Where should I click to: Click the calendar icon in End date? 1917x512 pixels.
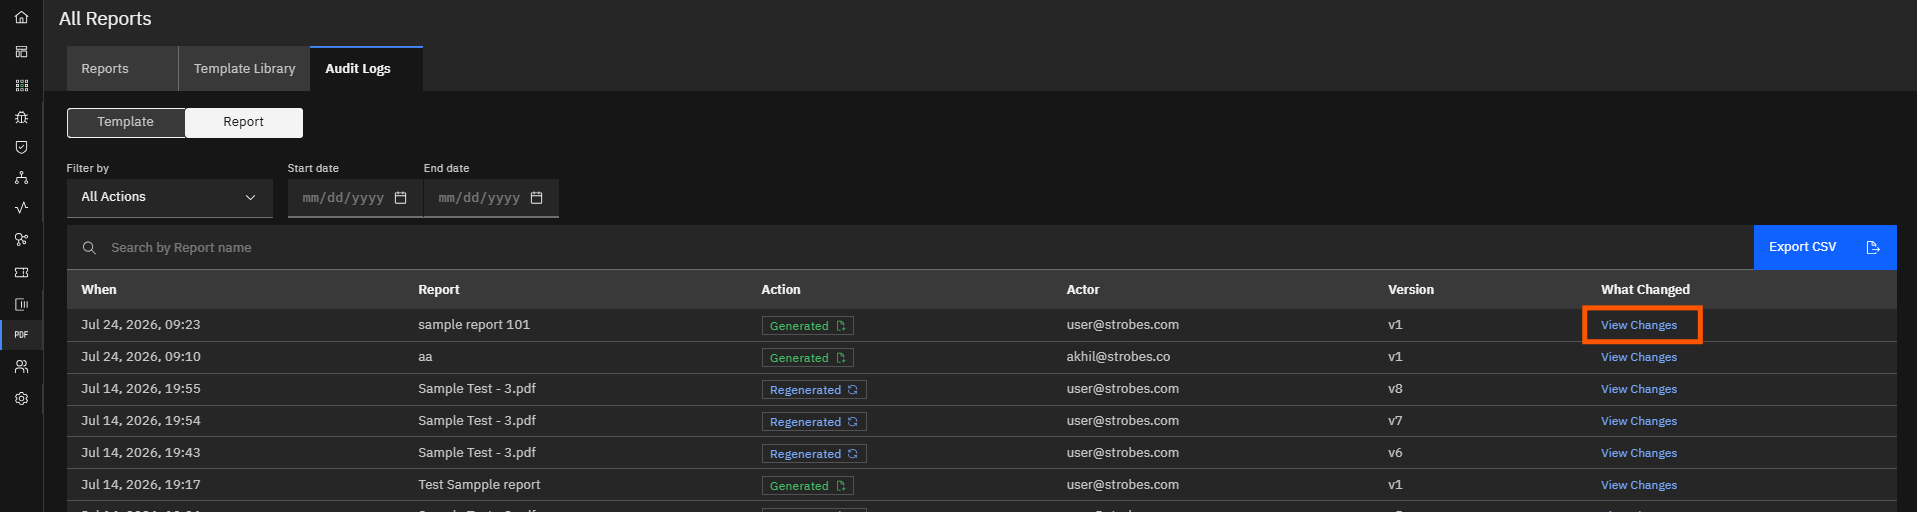click(x=537, y=198)
